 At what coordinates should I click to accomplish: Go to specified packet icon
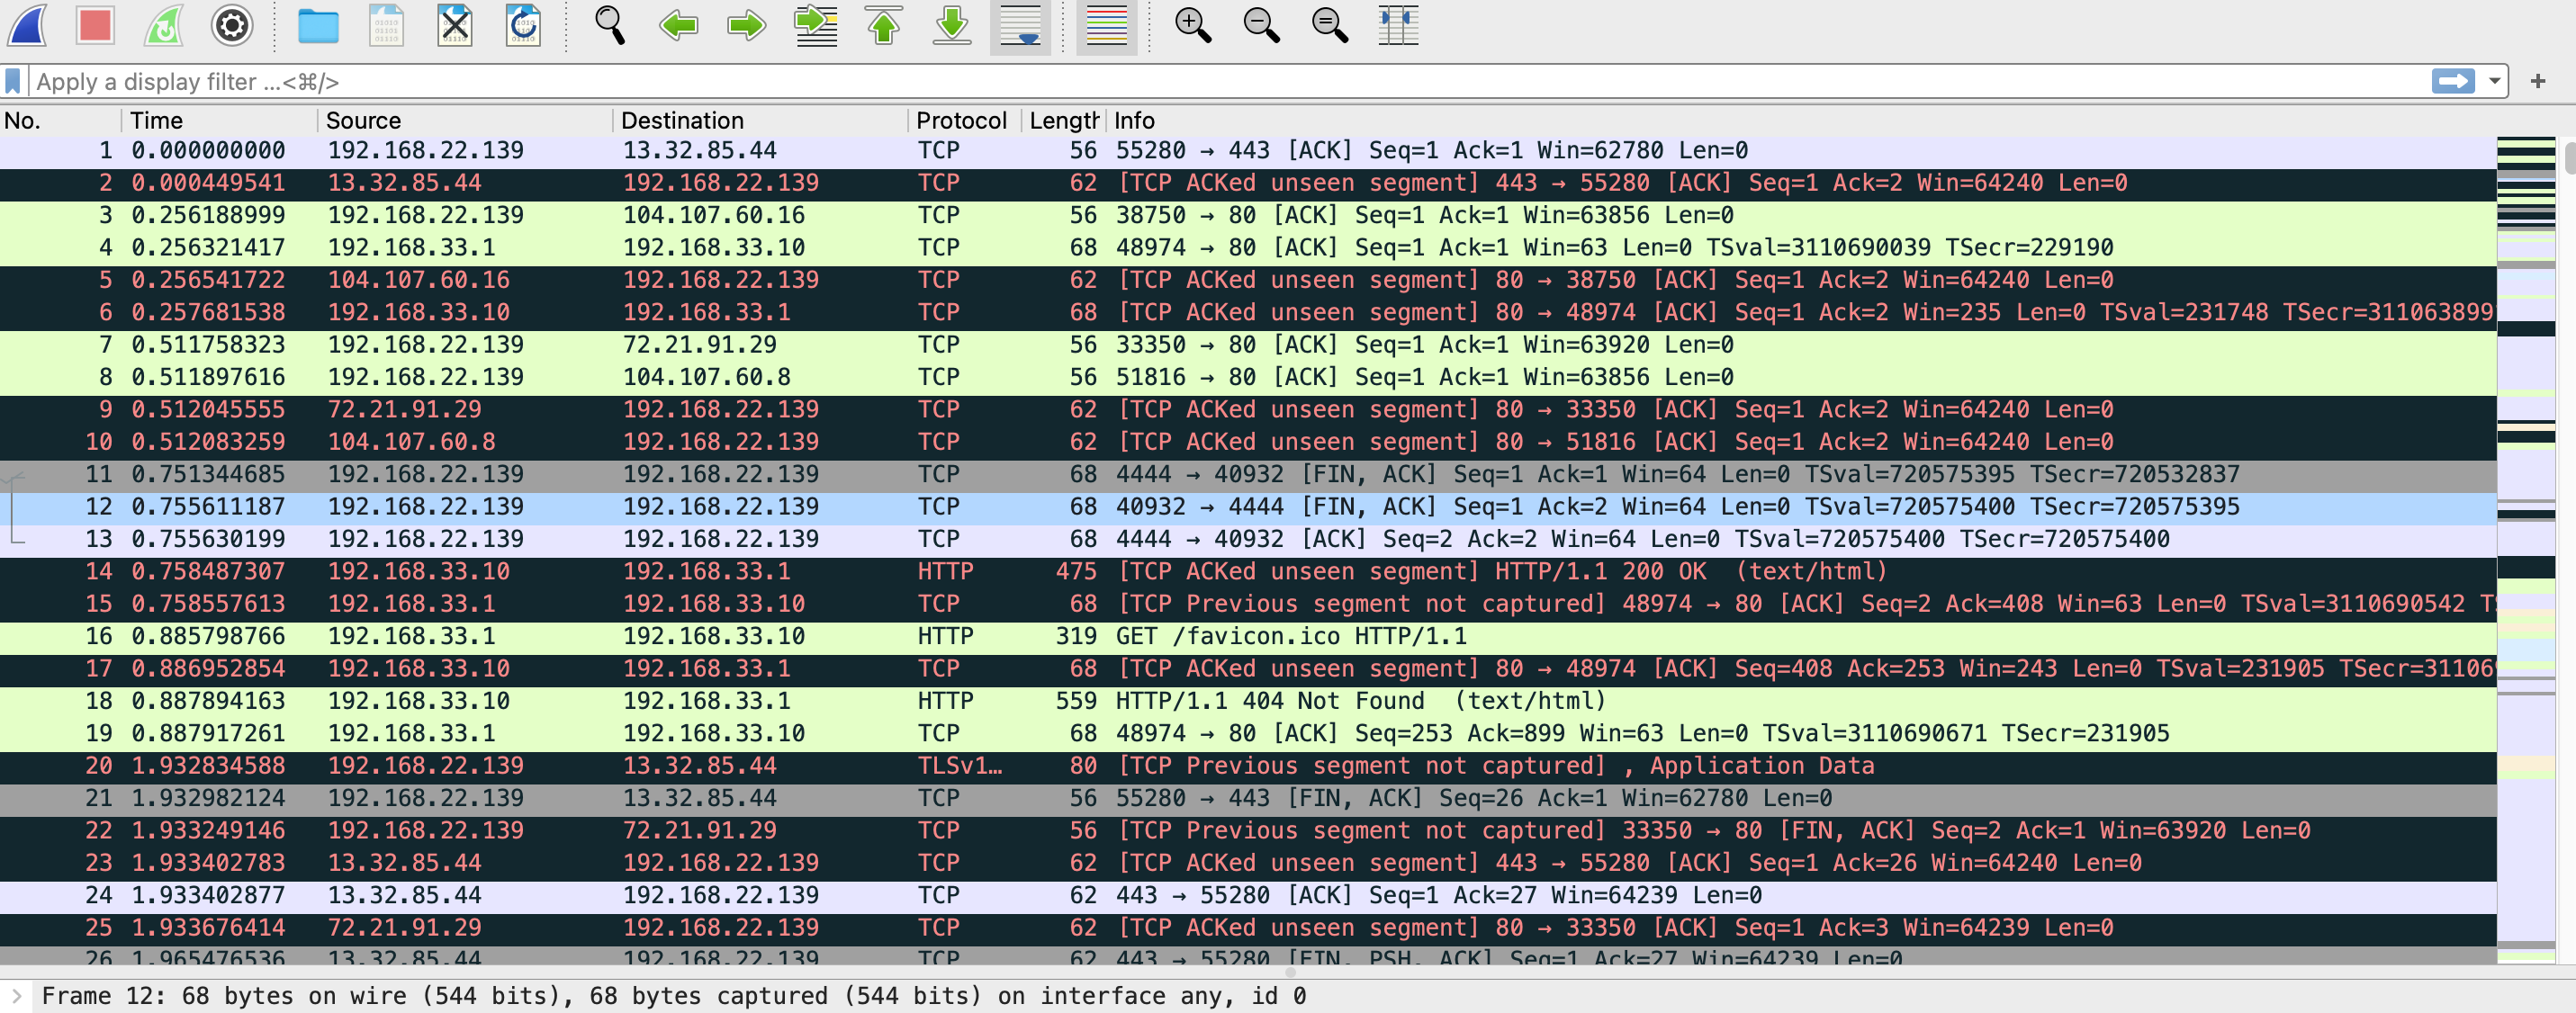(x=816, y=25)
